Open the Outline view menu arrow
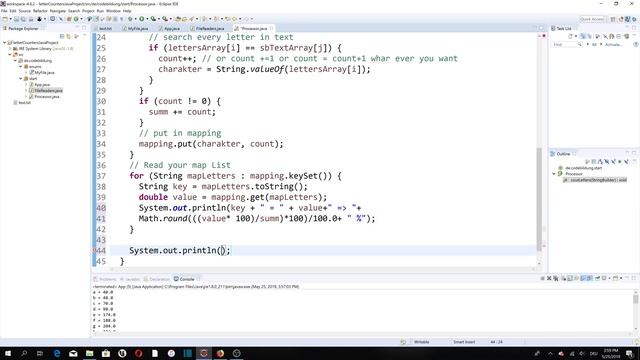 pos(635,160)
